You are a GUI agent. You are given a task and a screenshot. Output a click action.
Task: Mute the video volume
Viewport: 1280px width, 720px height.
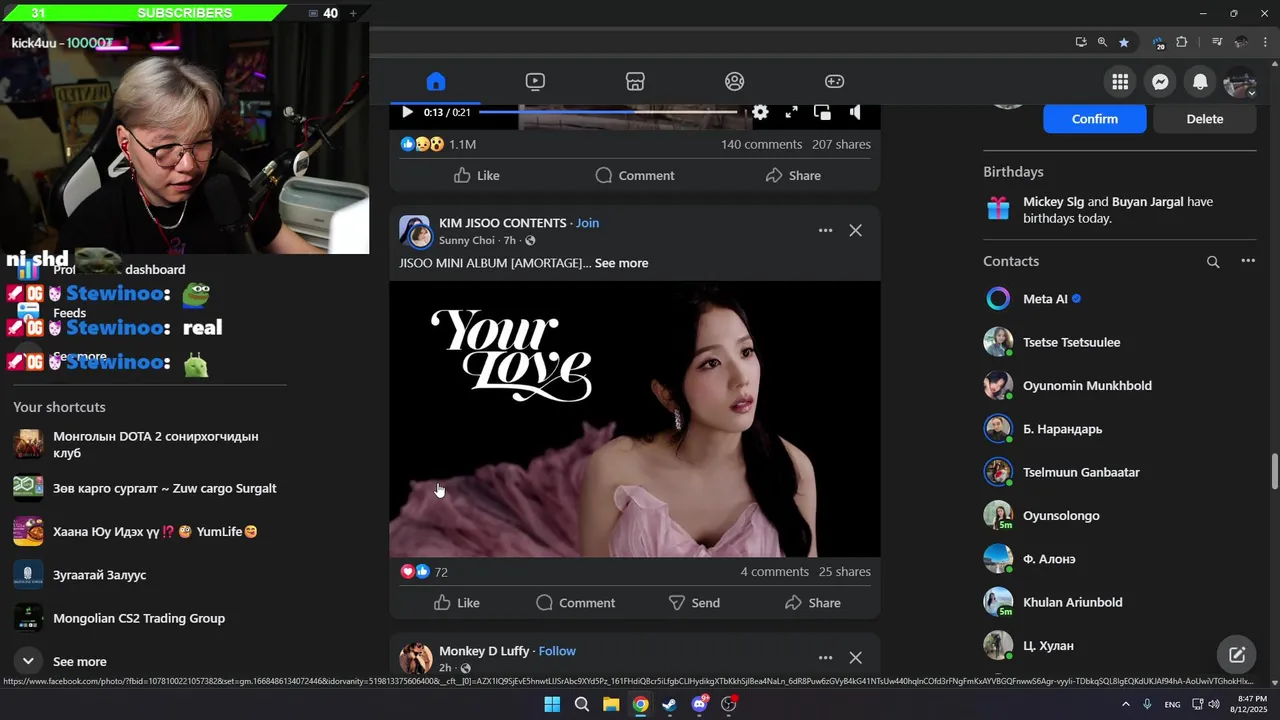855,112
